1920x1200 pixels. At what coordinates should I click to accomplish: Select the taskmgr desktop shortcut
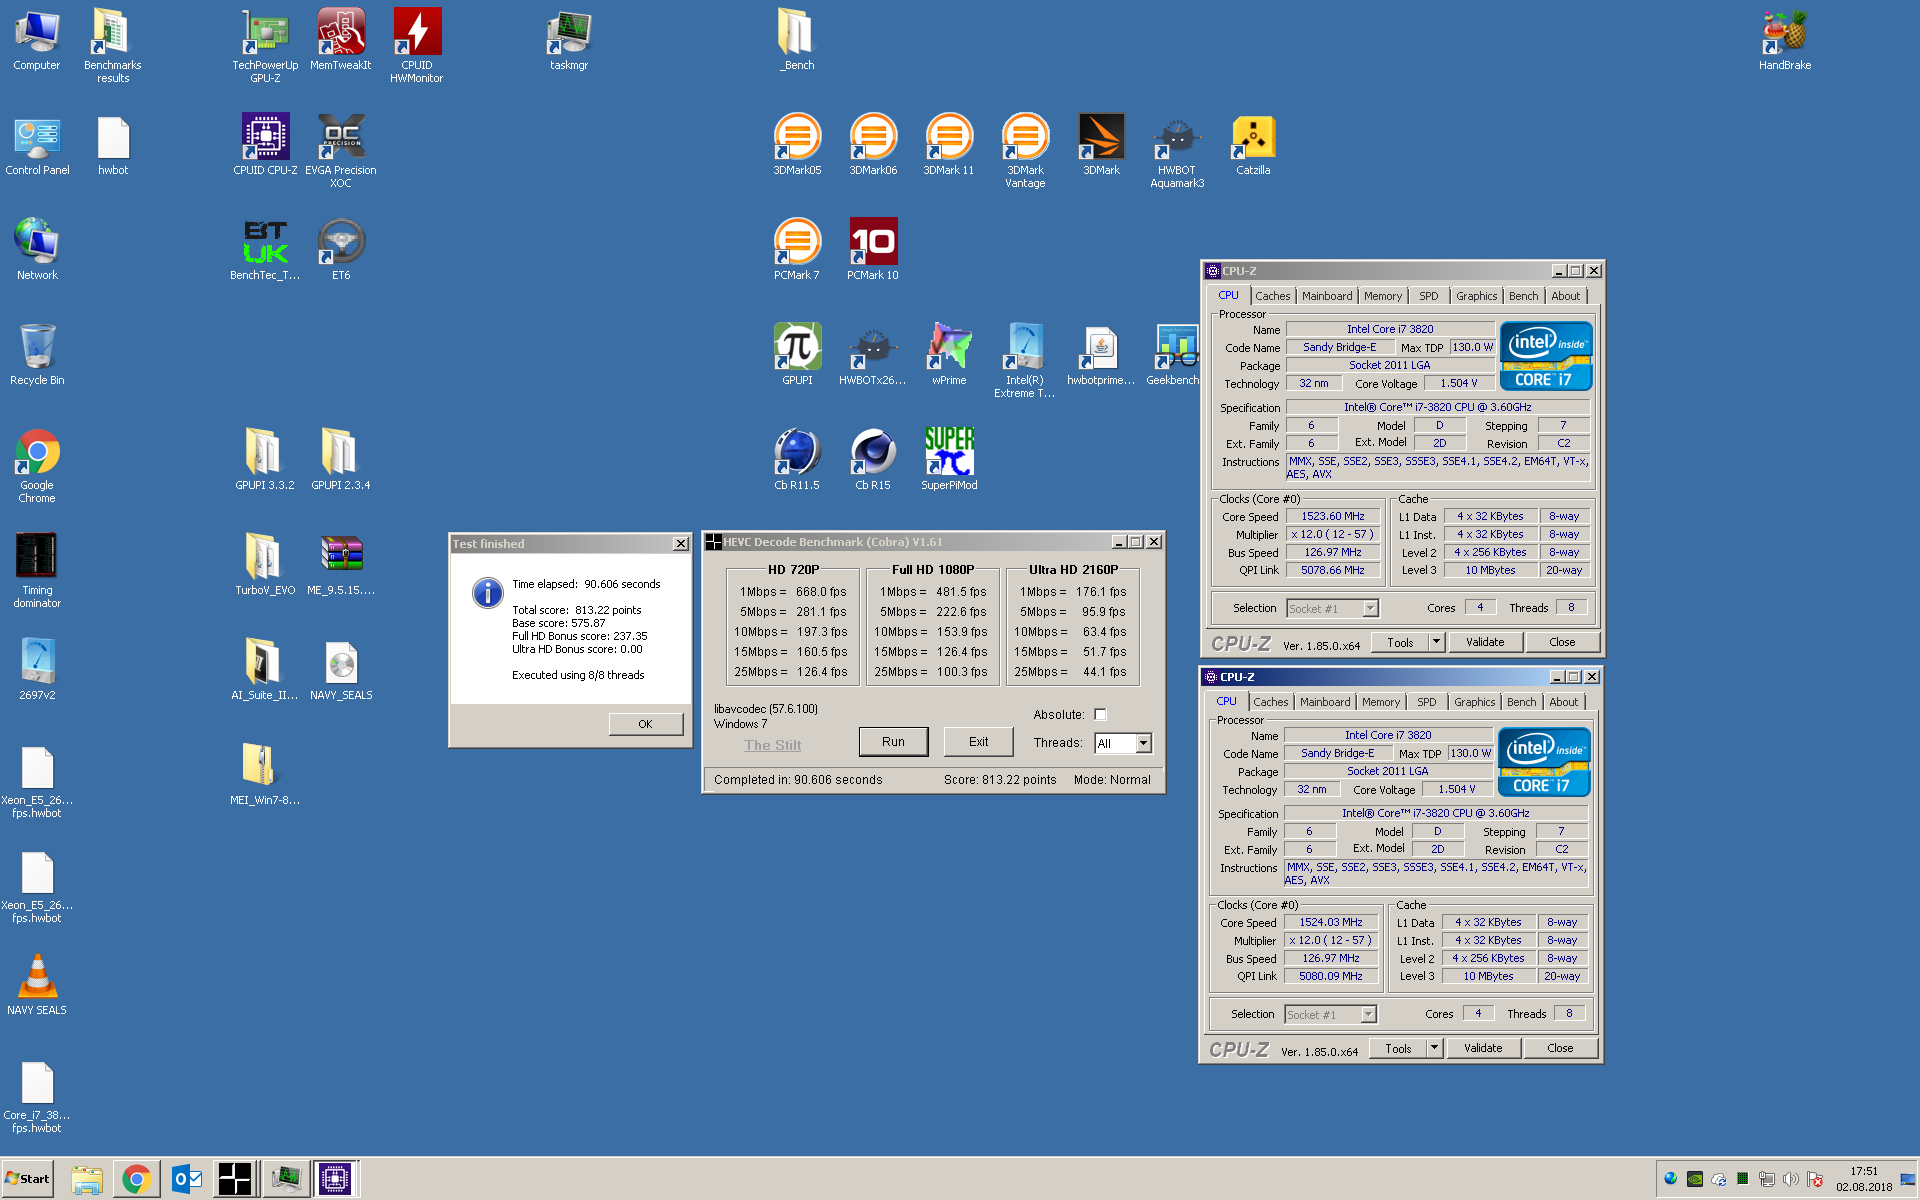(x=569, y=40)
